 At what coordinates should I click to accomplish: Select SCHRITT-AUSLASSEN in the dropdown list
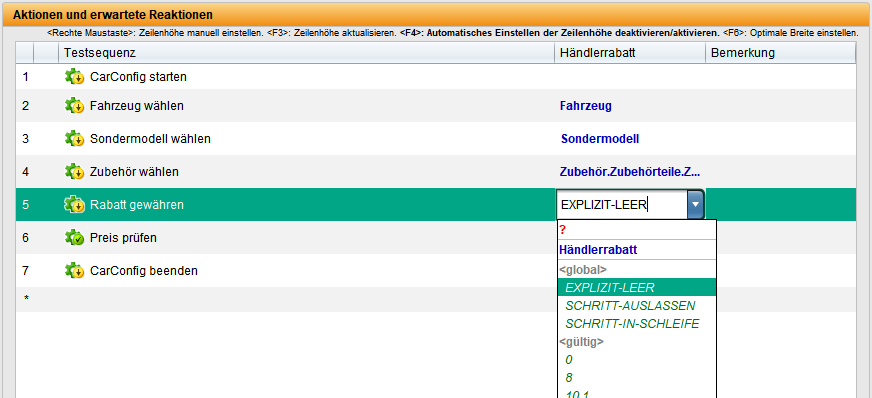[x=637, y=305]
